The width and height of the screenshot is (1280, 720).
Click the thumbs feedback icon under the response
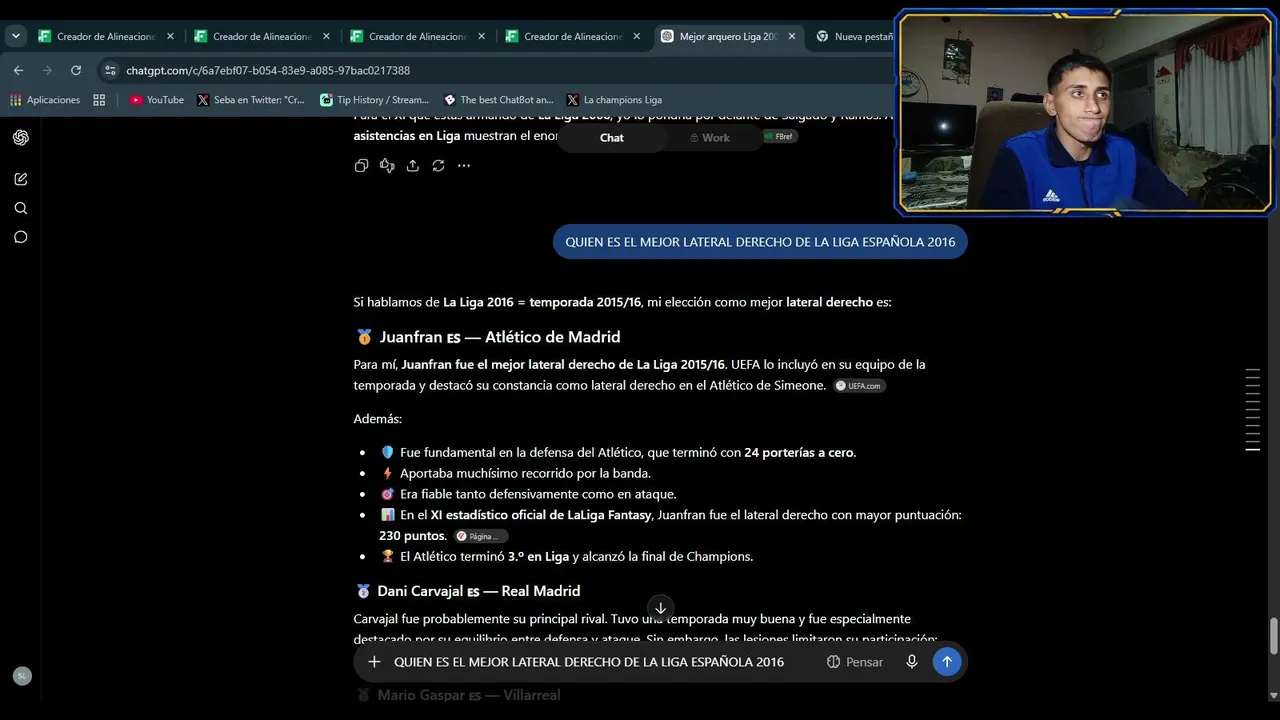[x=387, y=166]
